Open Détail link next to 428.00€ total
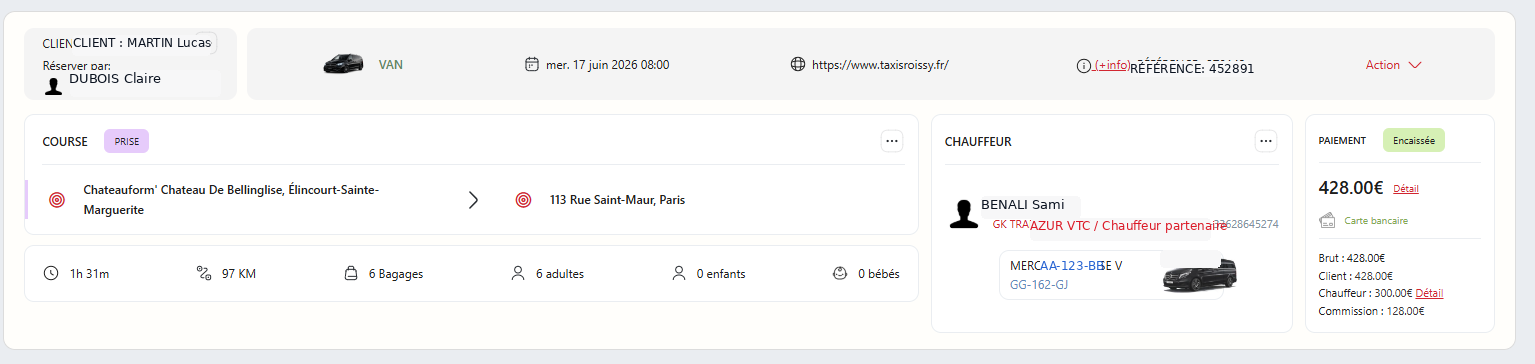Viewport: 1535px width, 364px height. [x=1405, y=188]
